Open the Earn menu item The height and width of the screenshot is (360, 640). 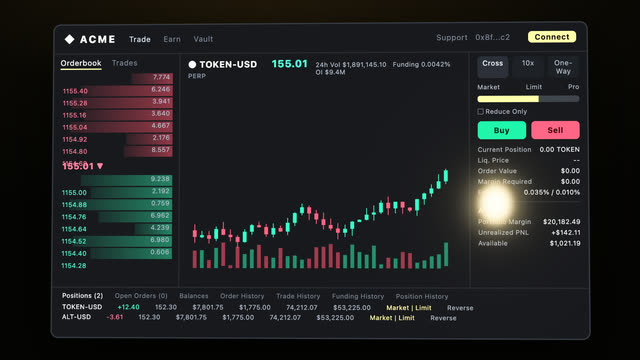tap(172, 39)
